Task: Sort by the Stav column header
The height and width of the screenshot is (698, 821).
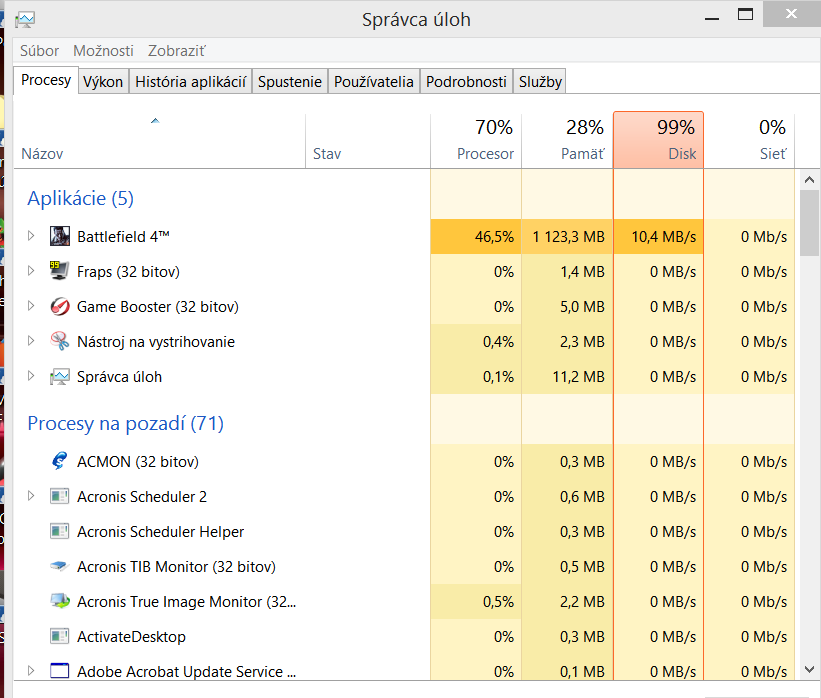Action: point(368,140)
